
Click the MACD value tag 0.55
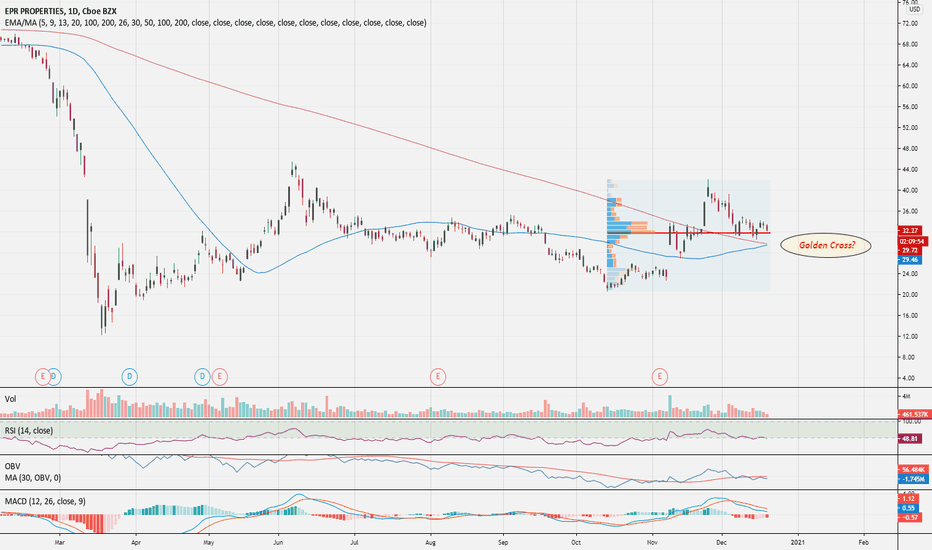pyautogui.click(x=908, y=508)
